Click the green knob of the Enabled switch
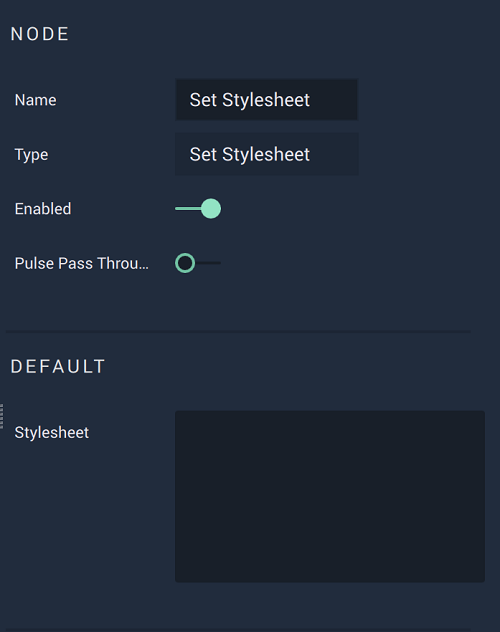500x632 pixels. (x=211, y=209)
